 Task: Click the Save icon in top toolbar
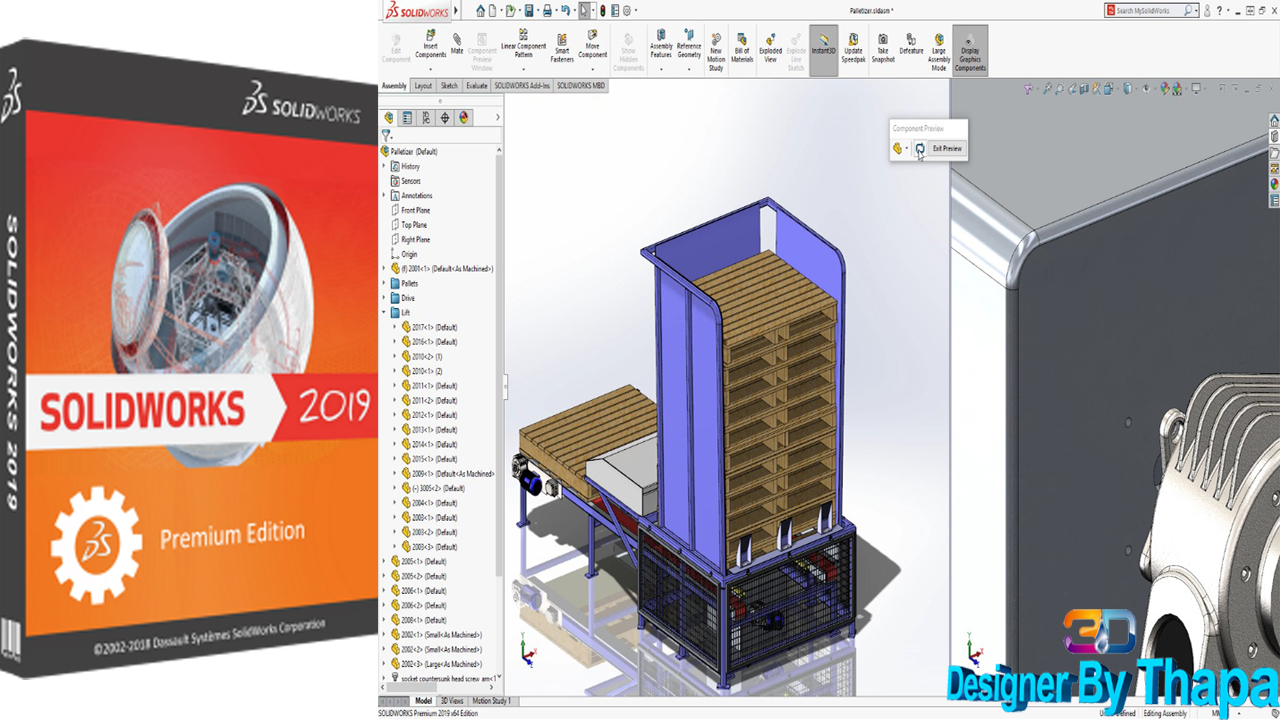coord(528,11)
